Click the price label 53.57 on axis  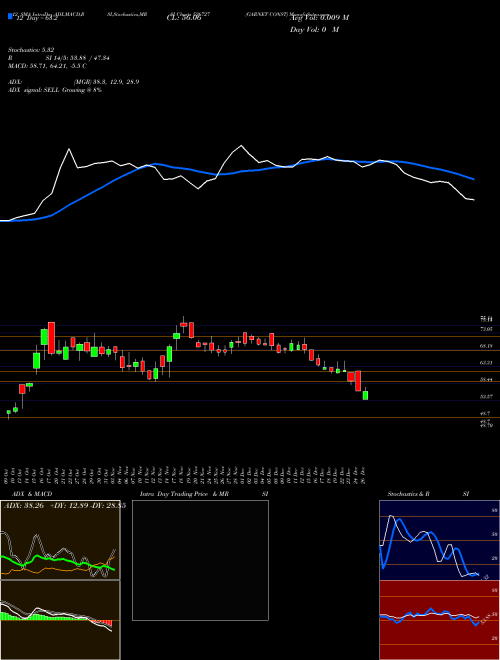[x=486, y=396]
